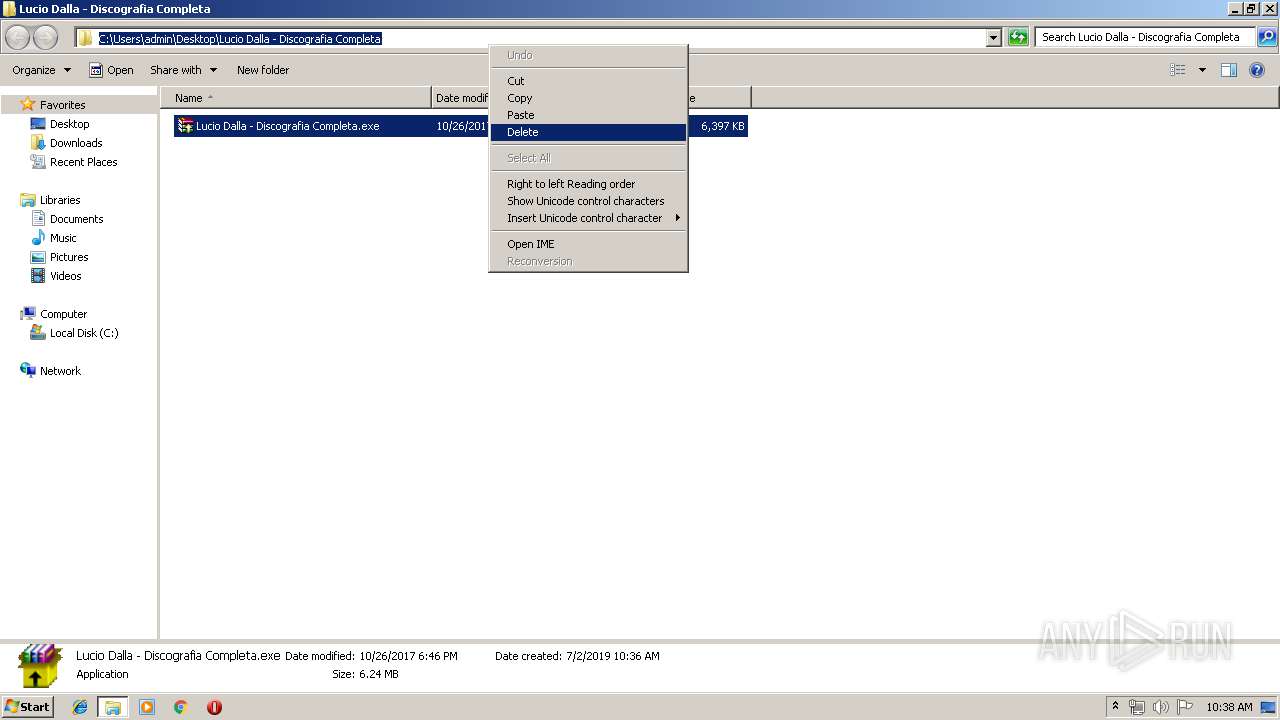Select Right to left Reading order
The height and width of the screenshot is (720, 1280).
(x=588, y=184)
